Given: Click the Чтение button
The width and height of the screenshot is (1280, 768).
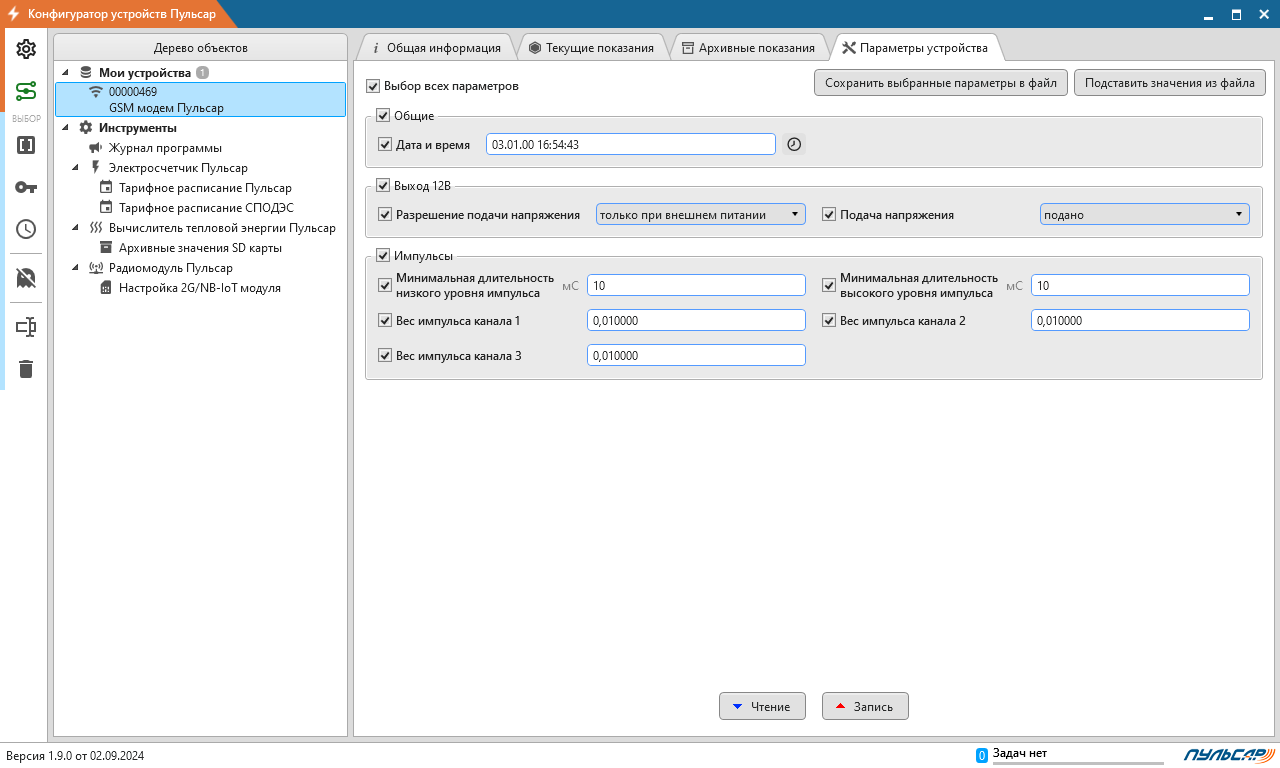Looking at the screenshot, I should click(x=762, y=706).
